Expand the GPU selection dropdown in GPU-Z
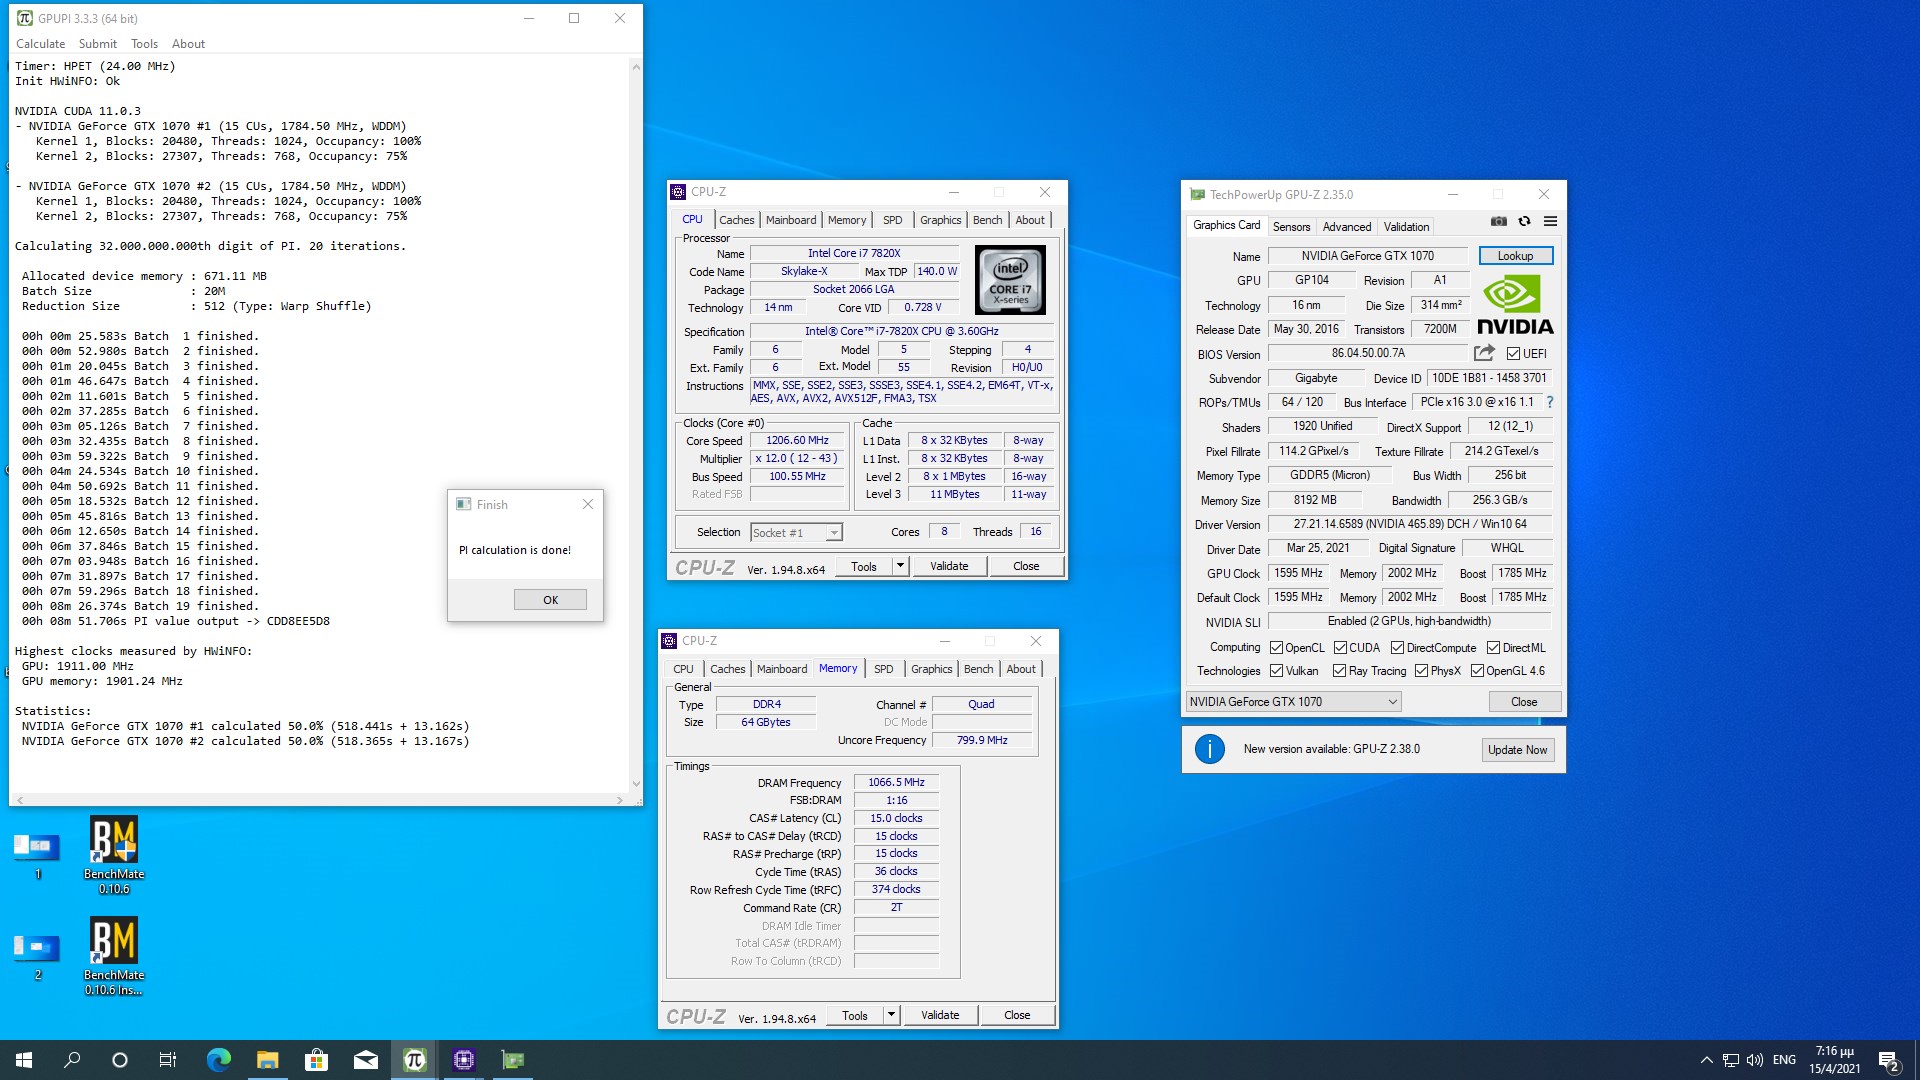This screenshot has width=1920, height=1080. click(1293, 702)
